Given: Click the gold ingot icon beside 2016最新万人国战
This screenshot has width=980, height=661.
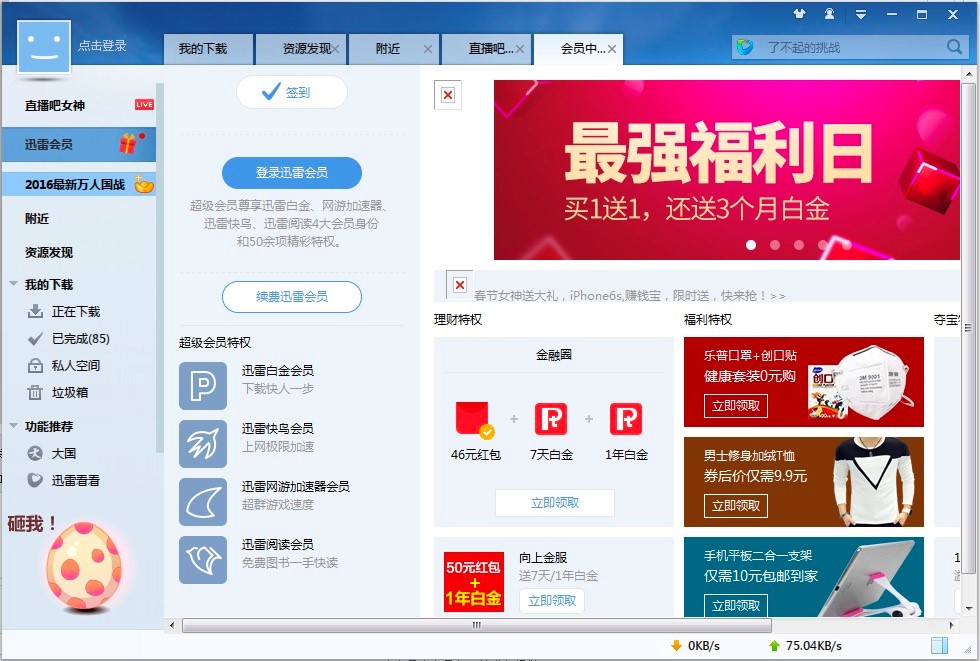Looking at the screenshot, I should pos(144,184).
